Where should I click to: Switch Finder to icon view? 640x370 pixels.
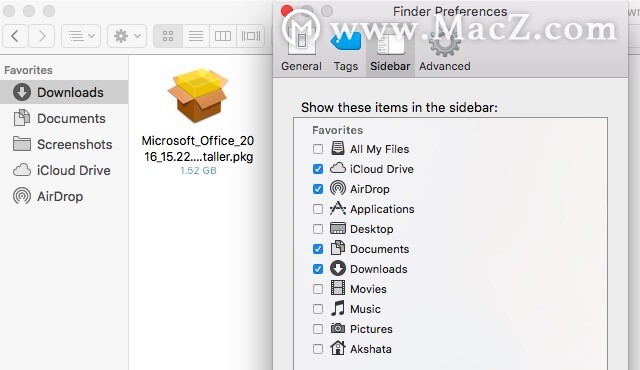[x=168, y=36]
